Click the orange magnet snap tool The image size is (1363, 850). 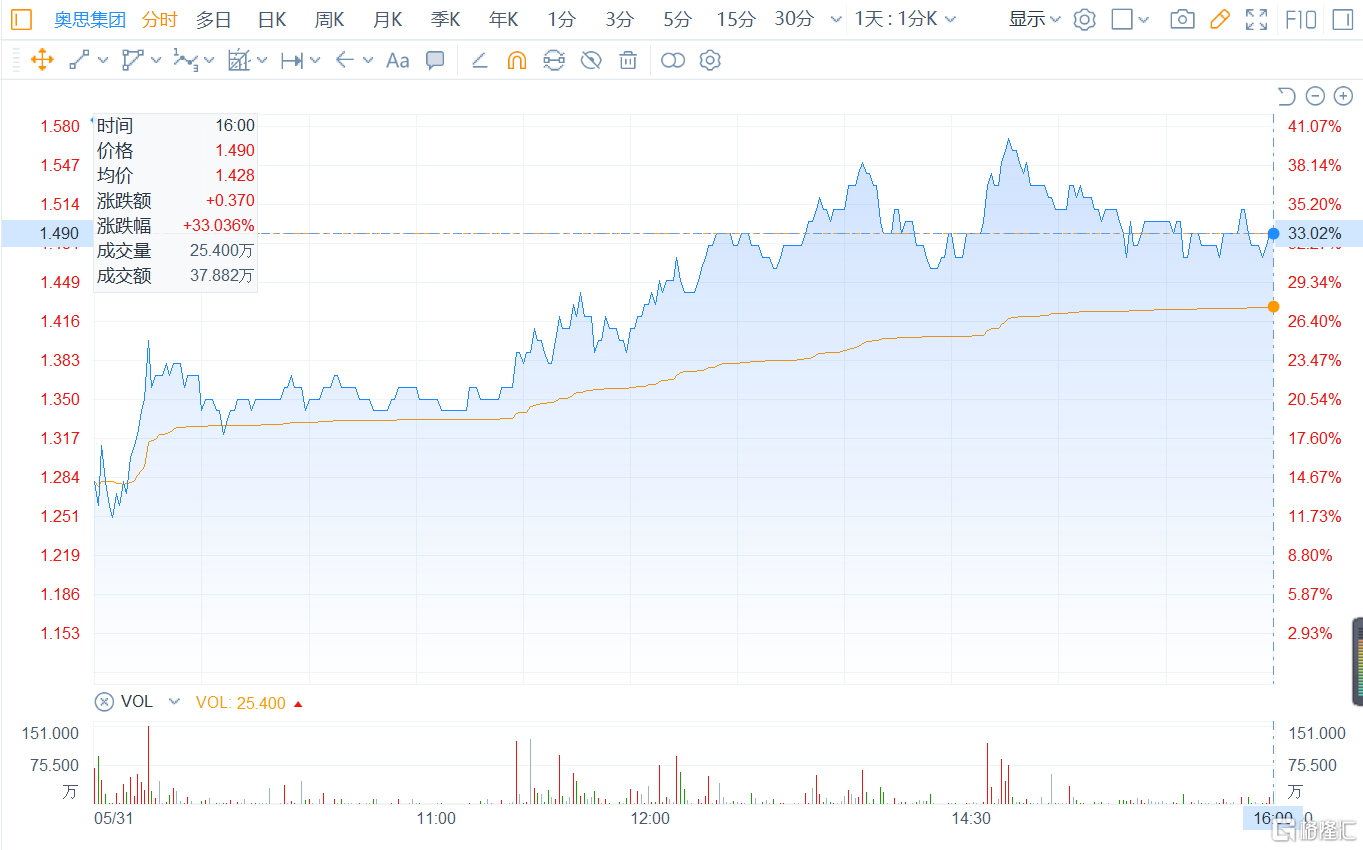[516, 60]
